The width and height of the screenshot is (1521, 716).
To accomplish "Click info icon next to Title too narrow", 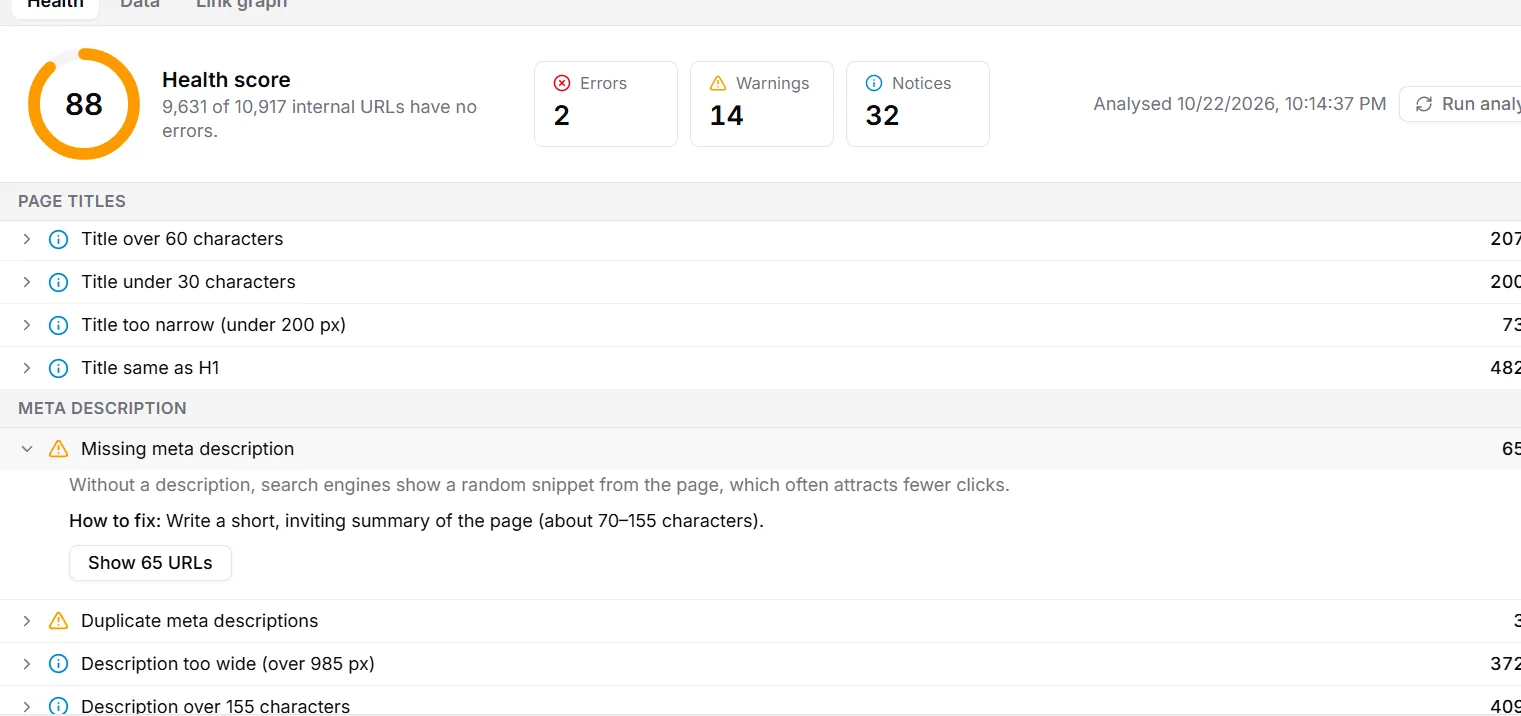I will pos(58,325).
